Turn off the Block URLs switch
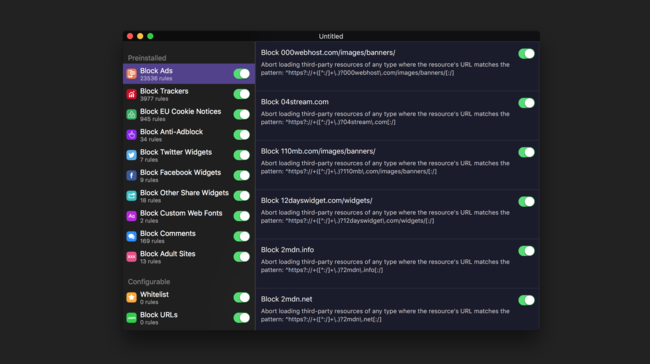The width and height of the screenshot is (650, 364). (242, 318)
